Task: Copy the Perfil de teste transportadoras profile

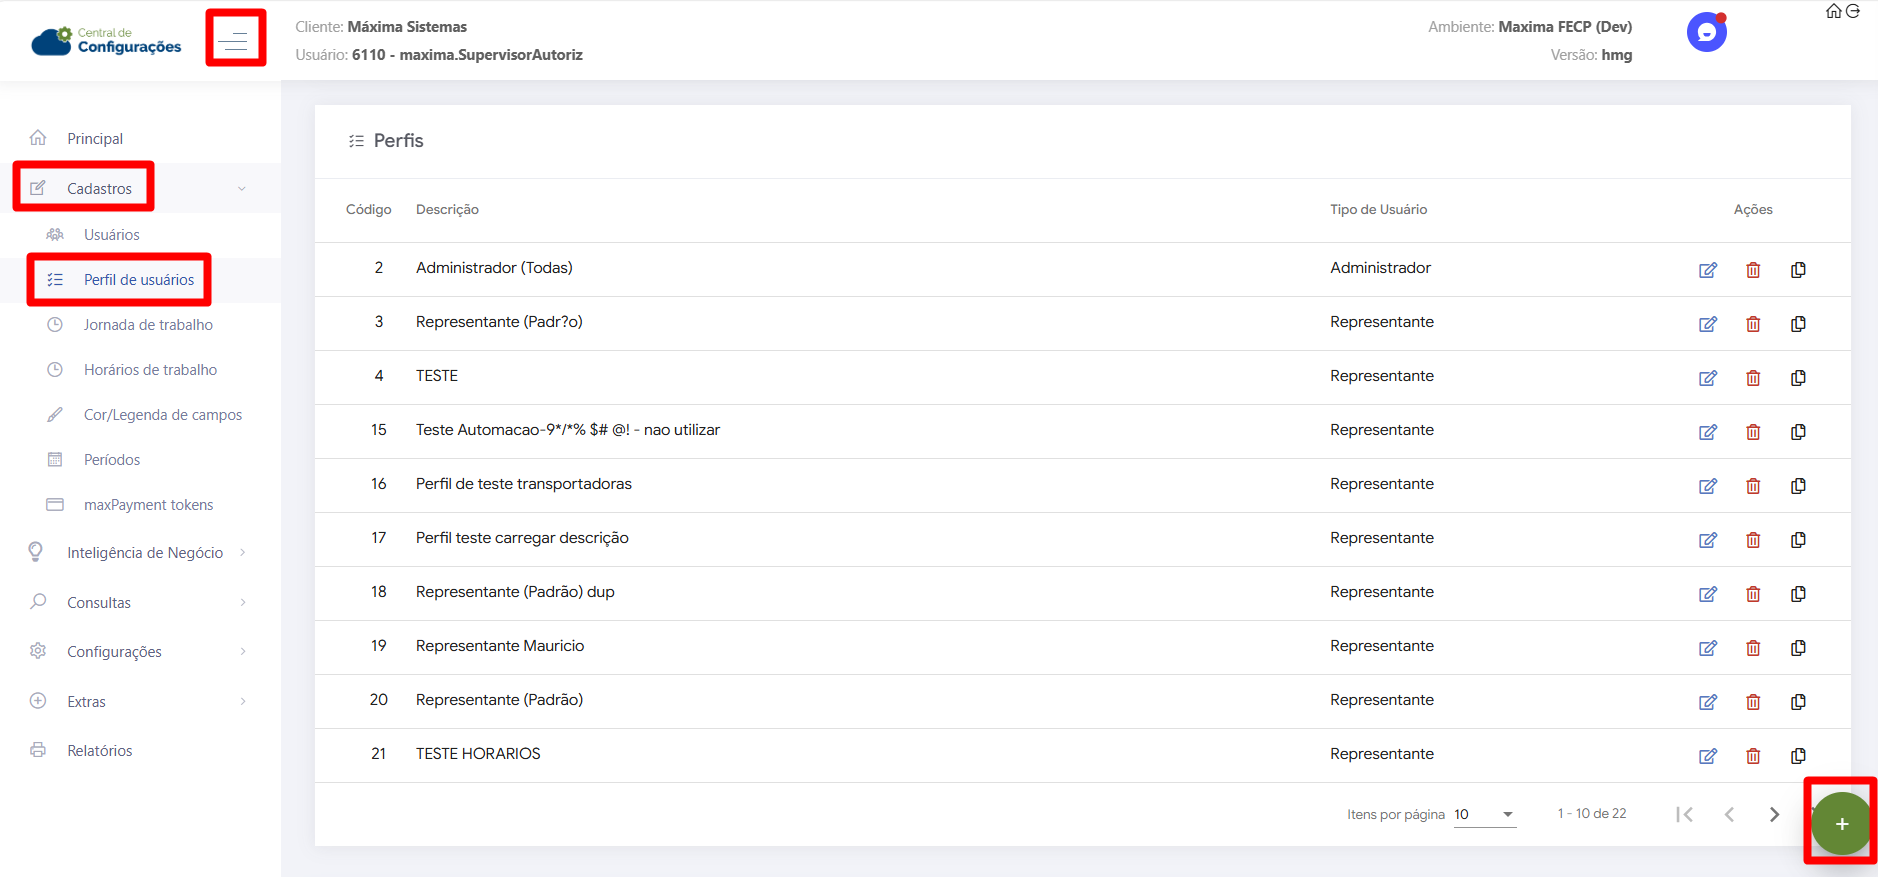Action: click(1798, 486)
